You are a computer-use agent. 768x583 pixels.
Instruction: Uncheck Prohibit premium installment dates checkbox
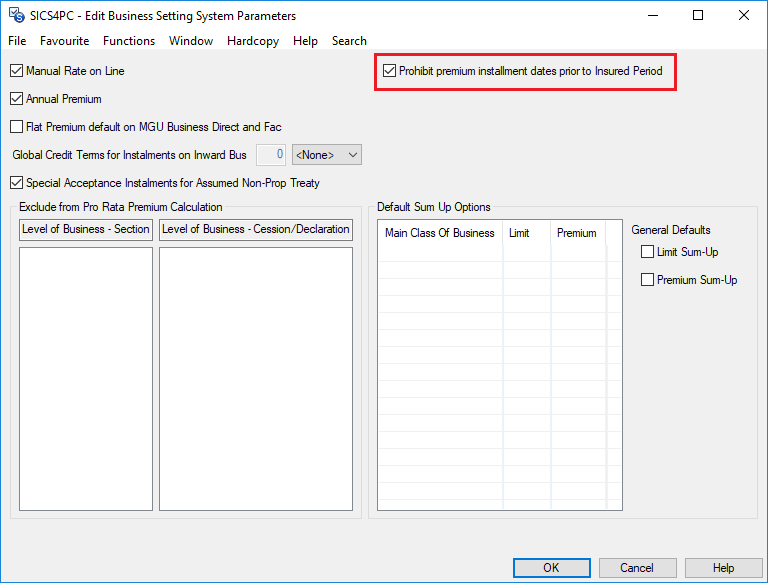pyautogui.click(x=390, y=72)
